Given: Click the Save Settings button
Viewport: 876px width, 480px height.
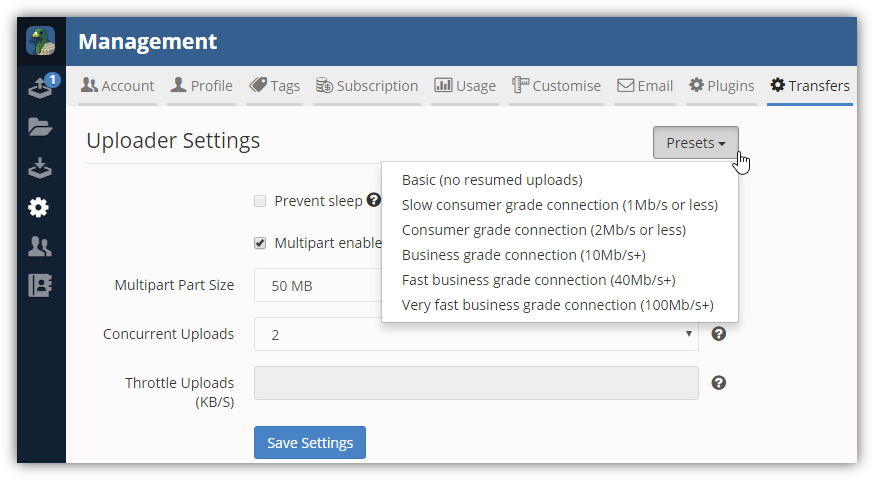Looking at the screenshot, I should pos(310,443).
